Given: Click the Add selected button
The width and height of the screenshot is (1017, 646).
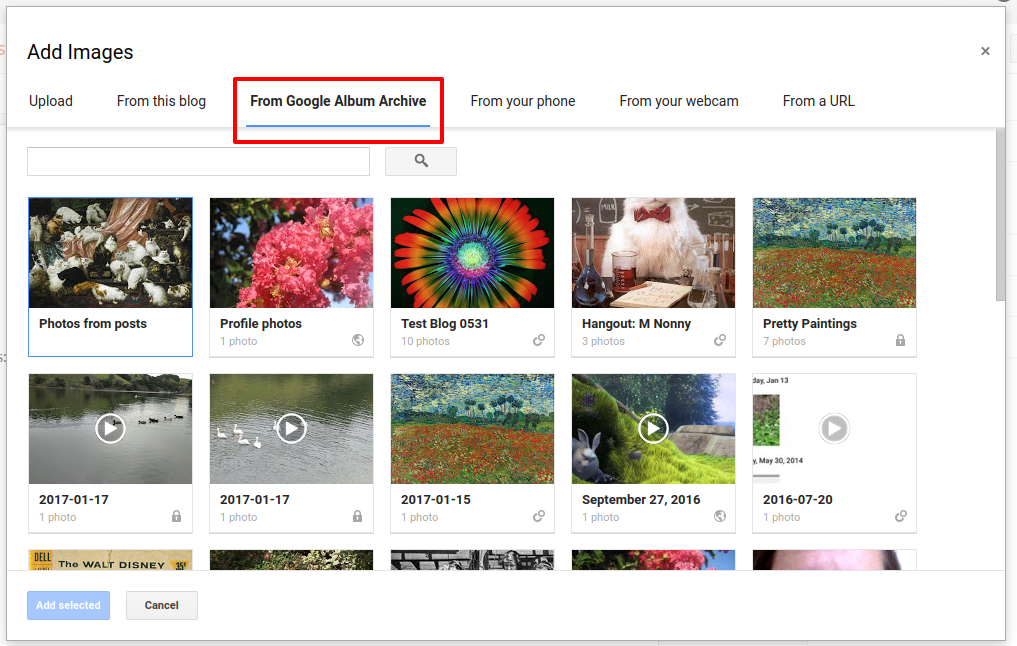Looking at the screenshot, I should [68, 605].
